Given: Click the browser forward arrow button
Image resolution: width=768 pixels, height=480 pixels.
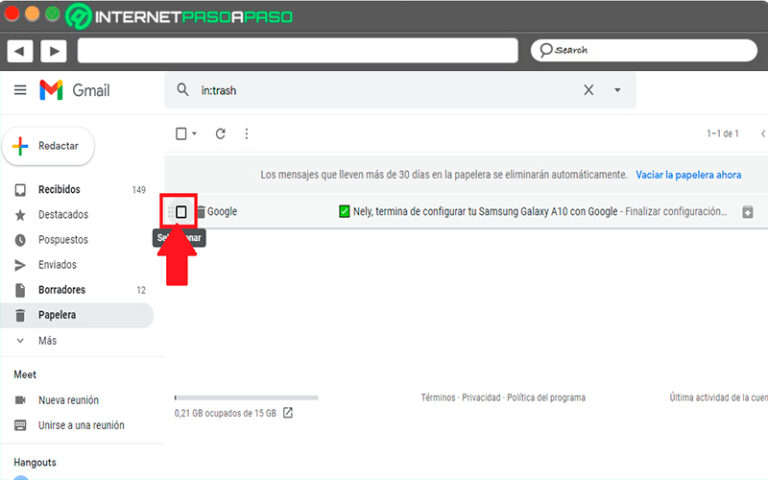Looking at the screenshot, I should (x=53, y=51).
